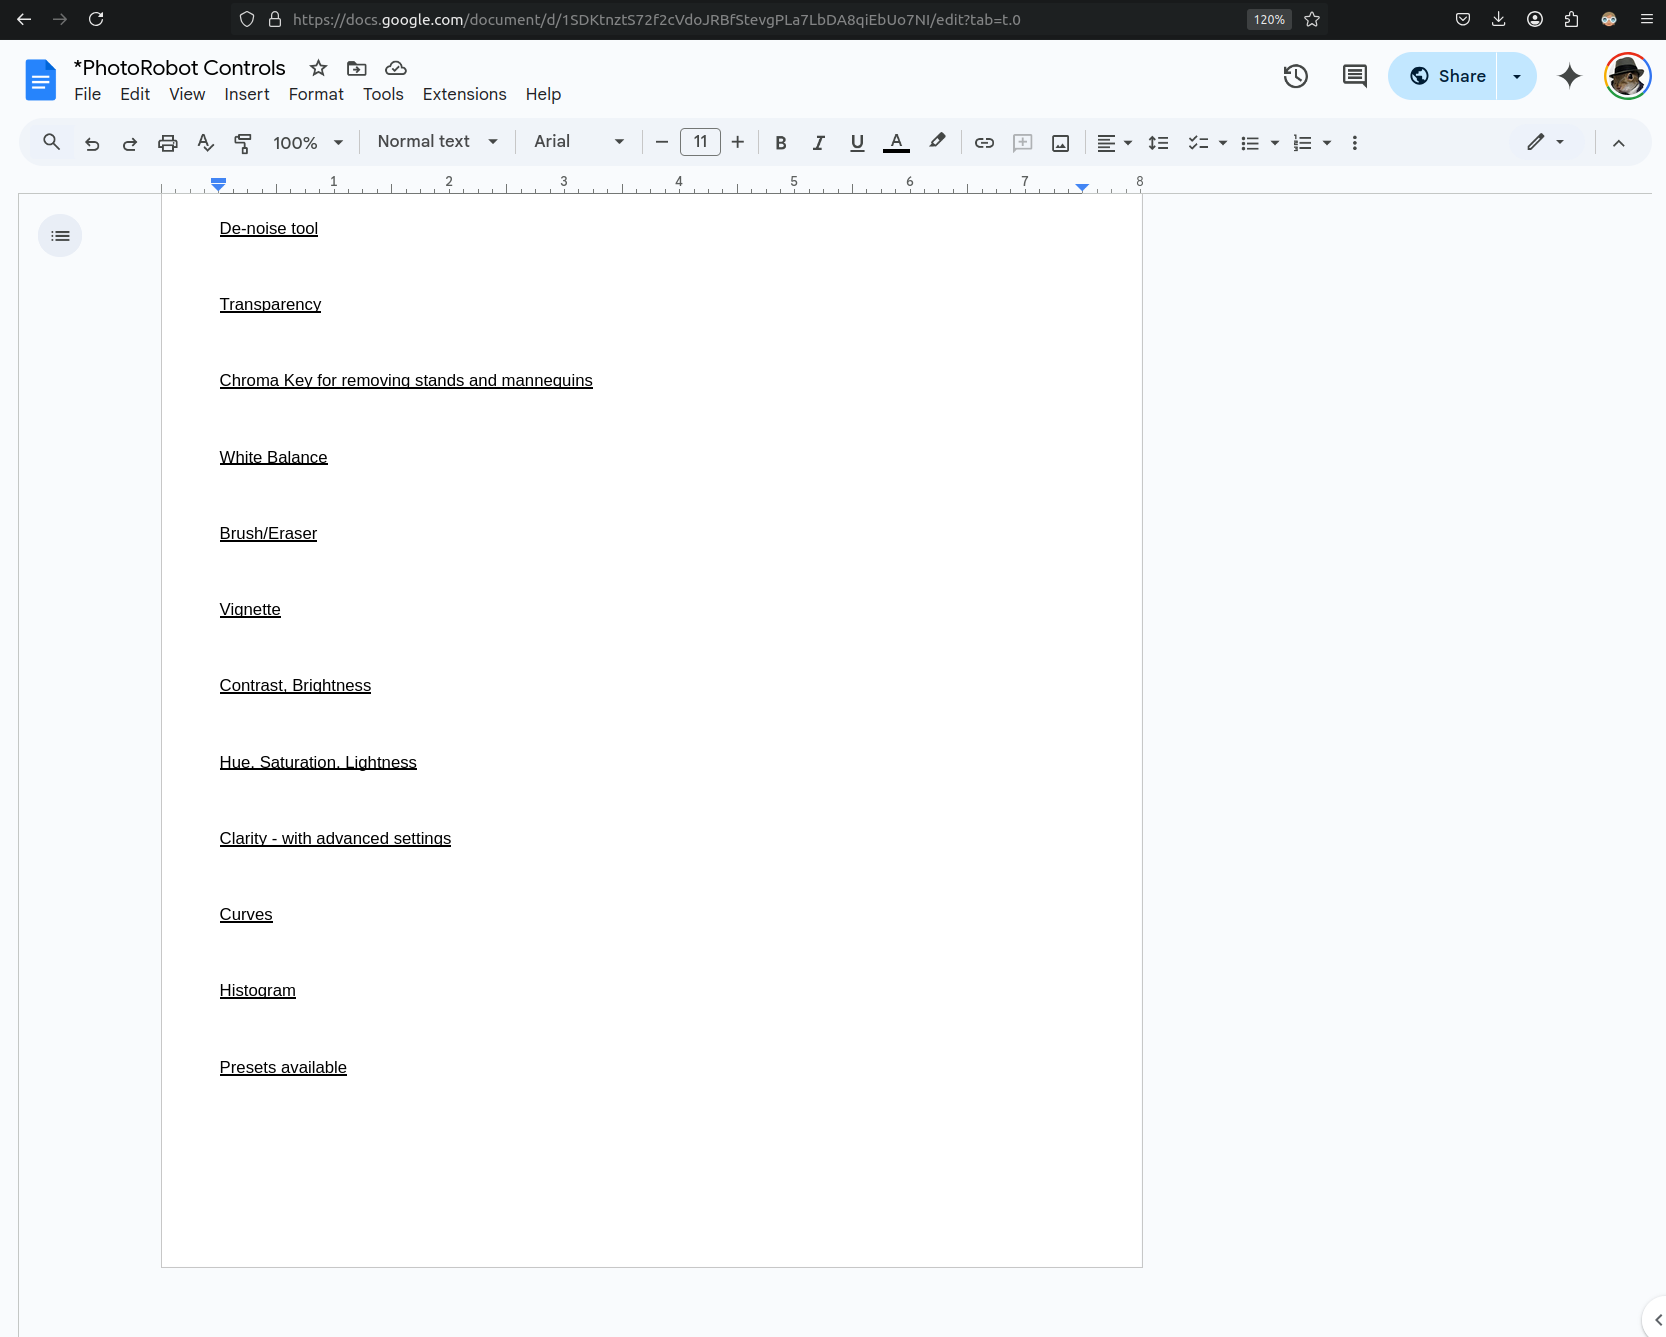The width and height of the screenshot is (1666, 1337).
Task: Open line and paragraph spacing
Action: (1159, 143)
